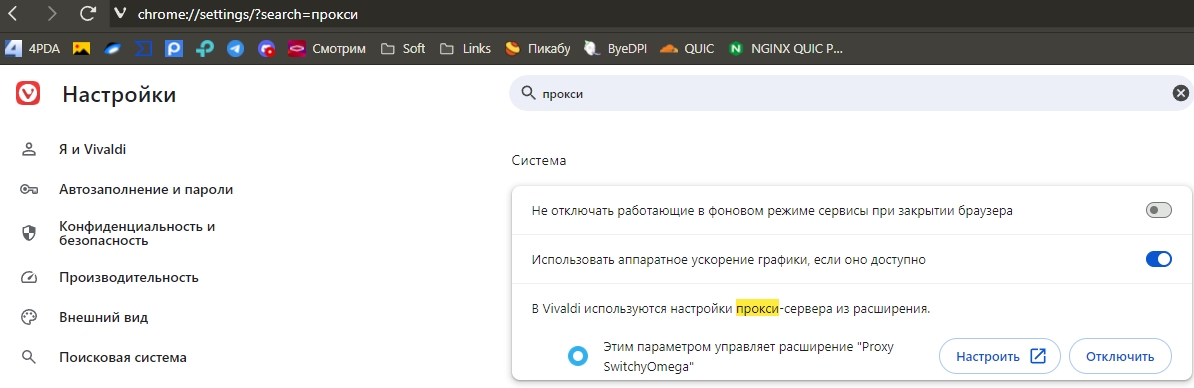The image size is (1194, 388).
Task: Click the person icon next to Я и Vivaldi
Action: click(x=29, y=149)
